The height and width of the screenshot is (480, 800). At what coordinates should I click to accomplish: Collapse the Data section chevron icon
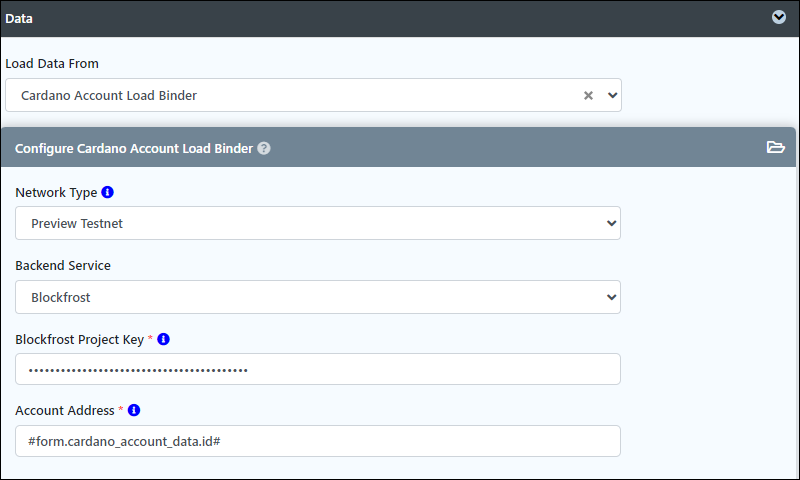tap(779, 17)
